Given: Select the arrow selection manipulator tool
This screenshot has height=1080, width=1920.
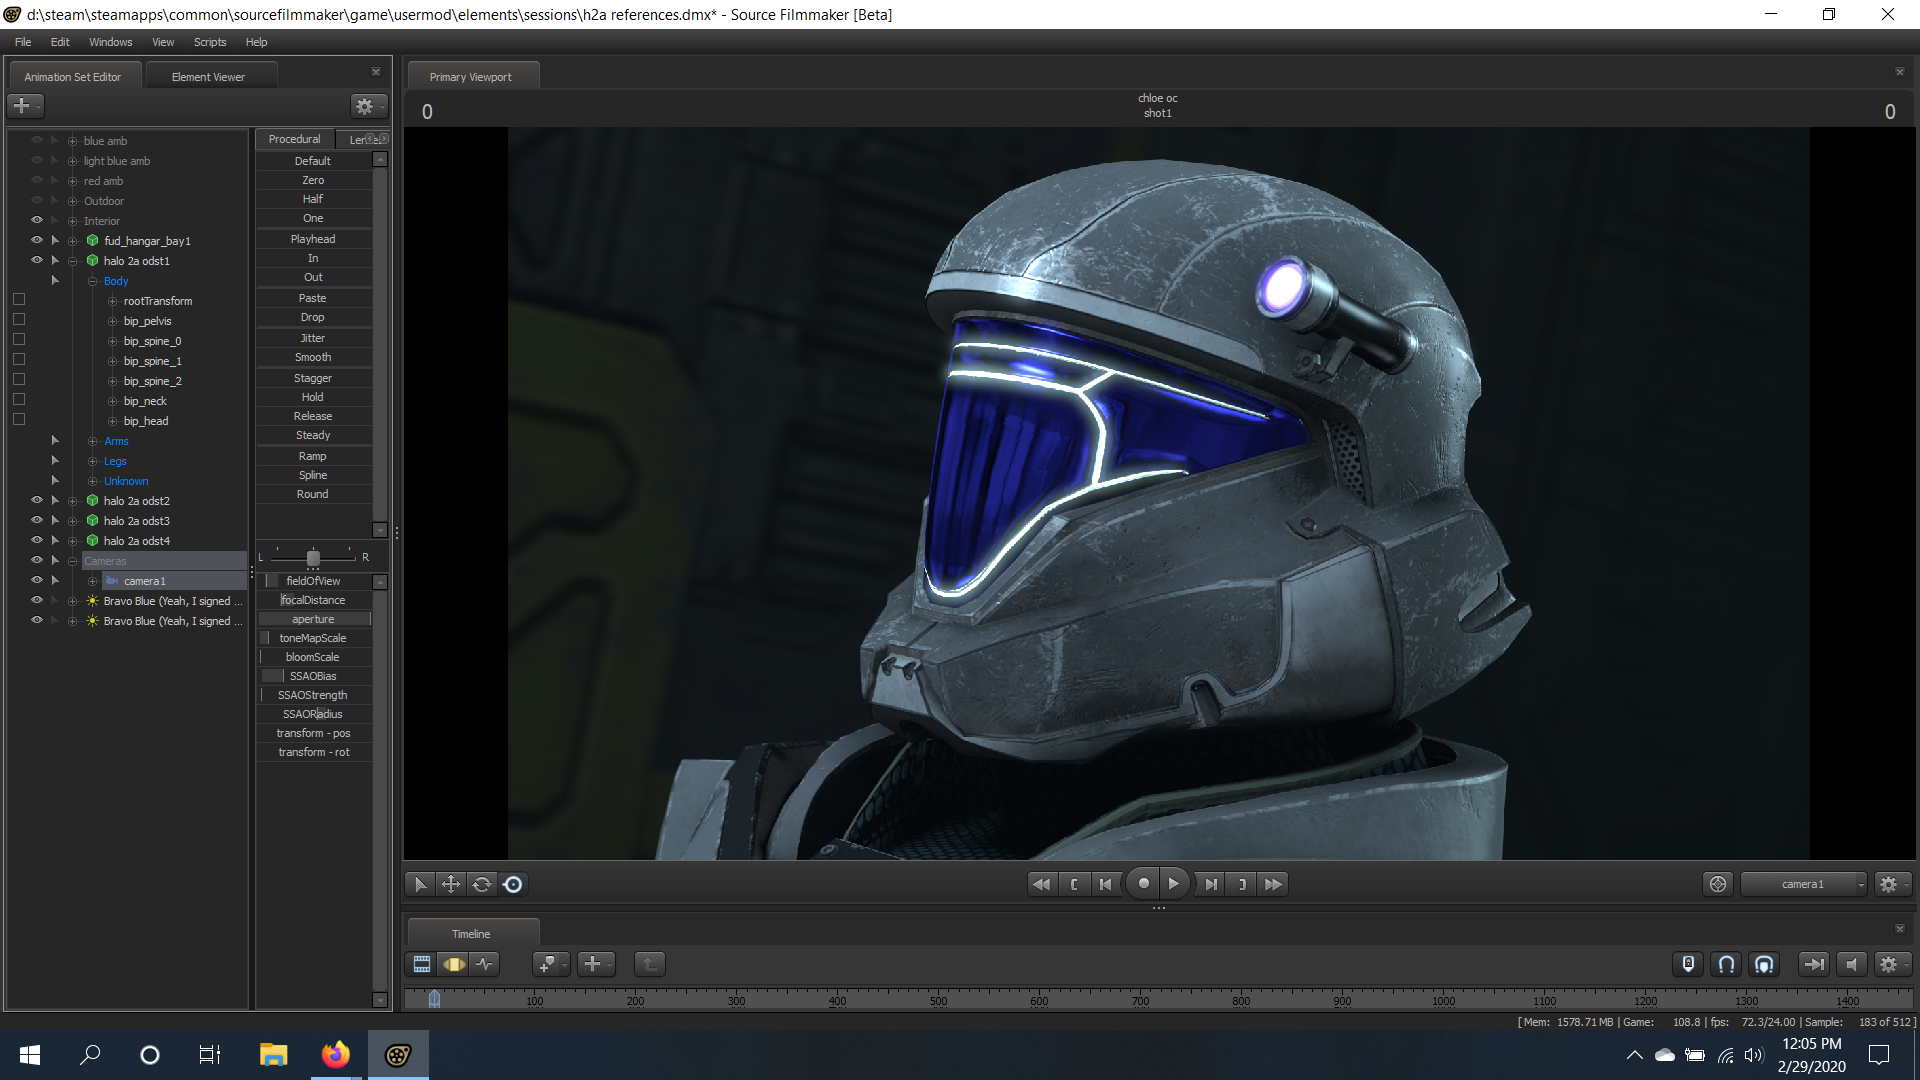Looking at the screenshot, I should click(420, 884).
